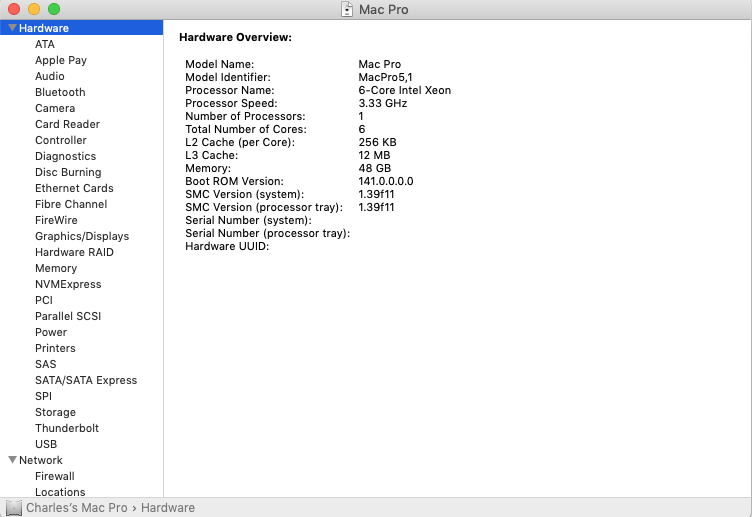
Task: Collapse the Network disclosure triangle
Action: [12, 460]
